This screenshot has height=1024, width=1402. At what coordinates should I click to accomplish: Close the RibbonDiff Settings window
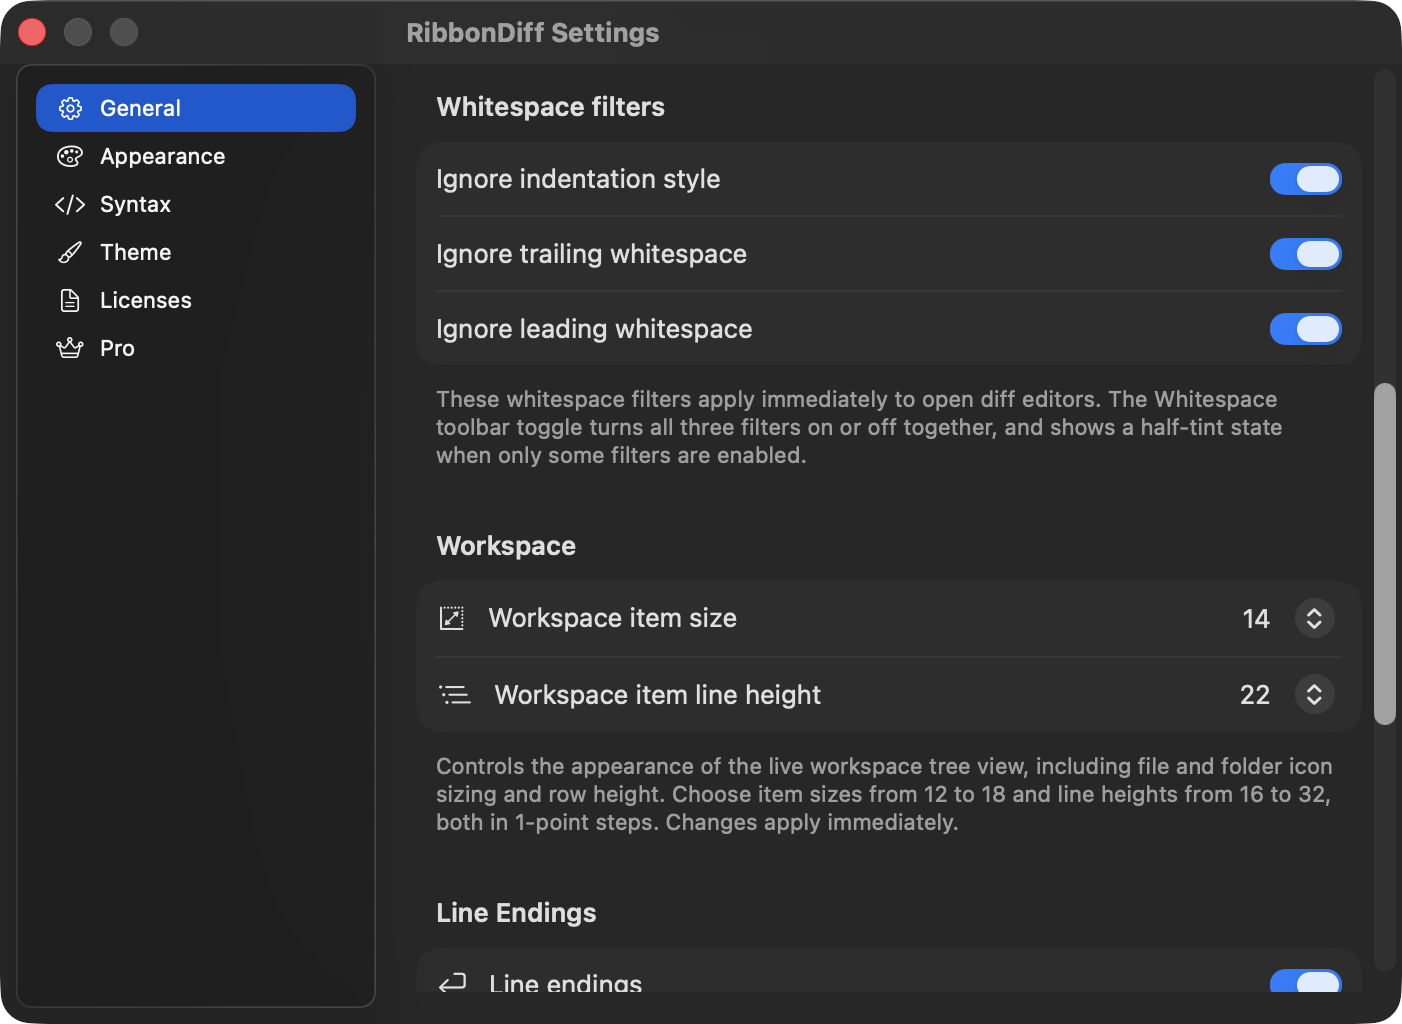pyautogui.click(x=32, y=32)
